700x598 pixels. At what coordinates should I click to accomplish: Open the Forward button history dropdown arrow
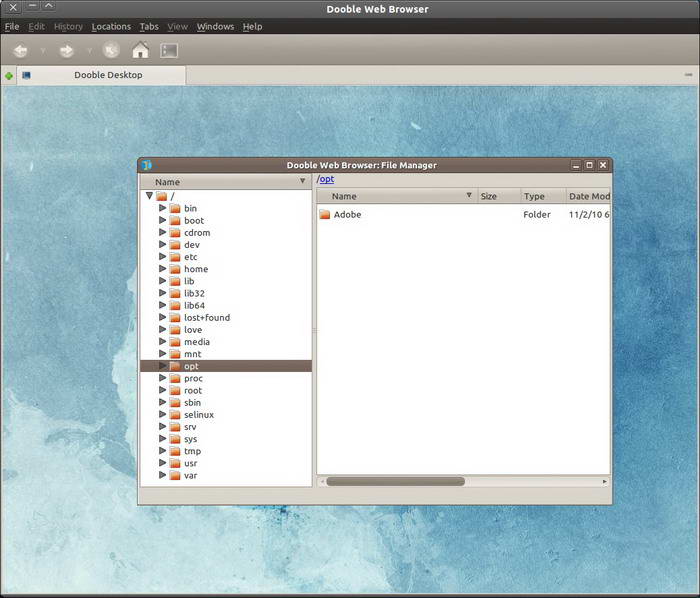click(89, 51)
